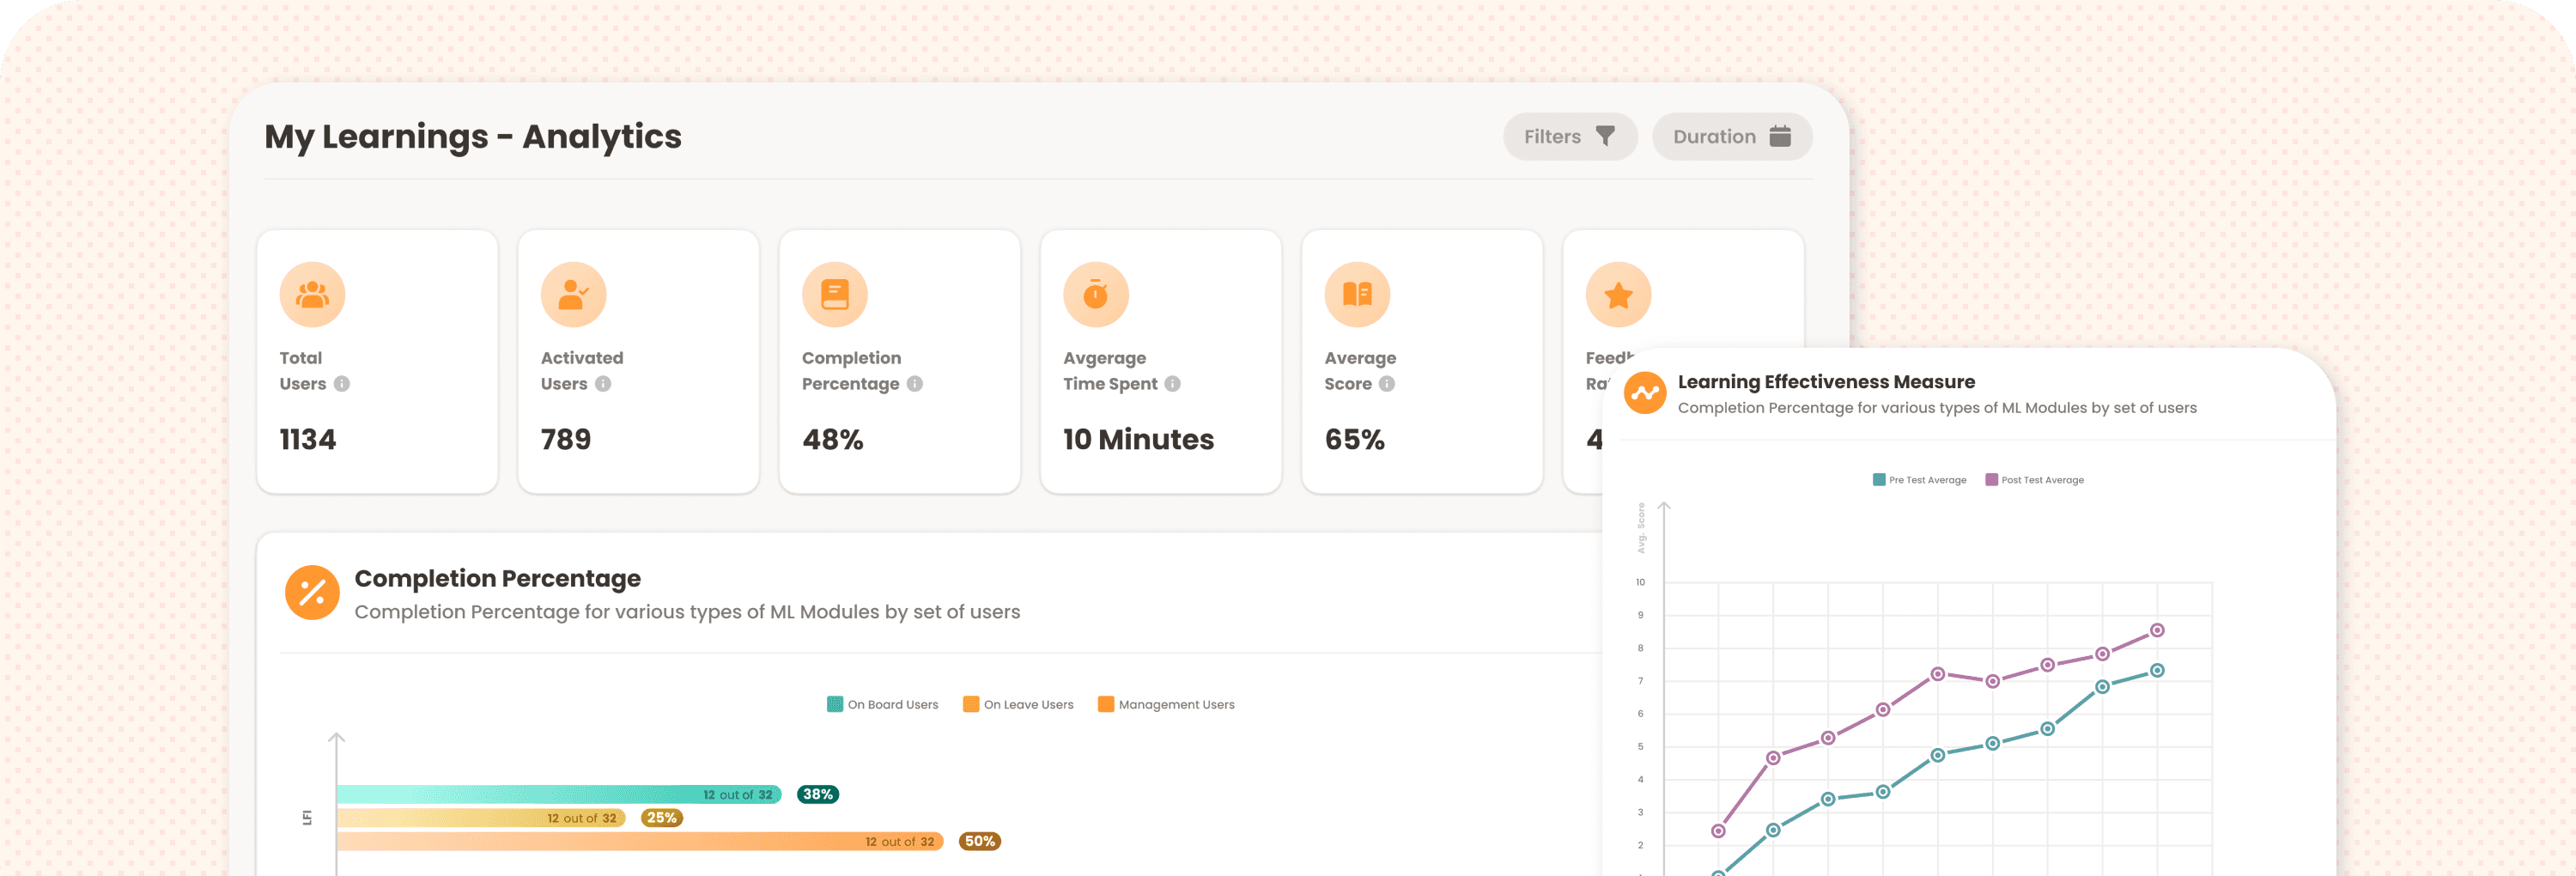Open the Filters button
The image size is (2576, 876).
point(1569,136)
